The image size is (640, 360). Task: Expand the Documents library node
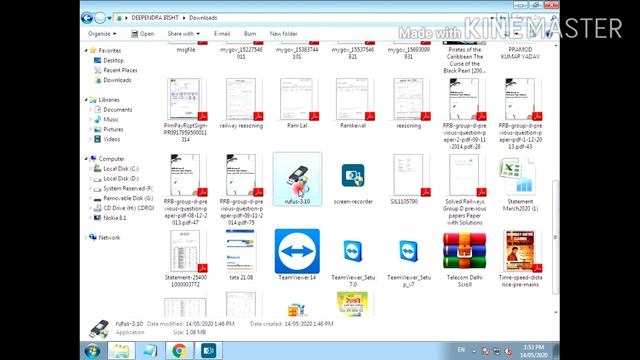(x=90, y=109)
